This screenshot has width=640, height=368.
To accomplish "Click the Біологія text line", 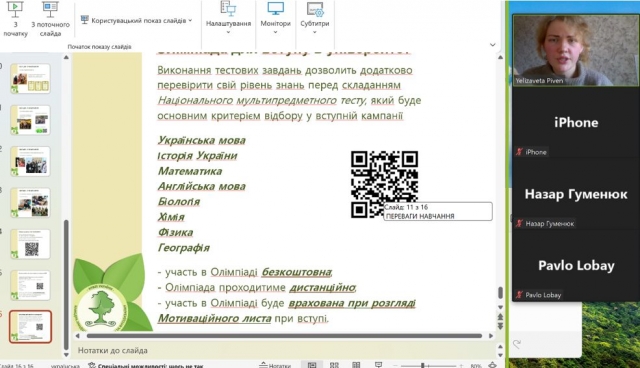I will click(x=179, y=202).
